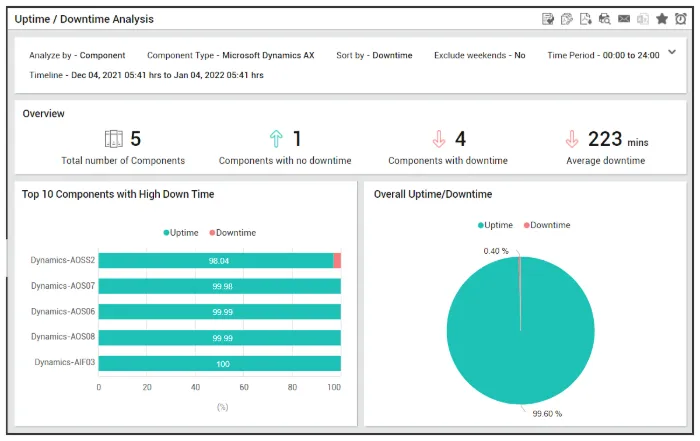Image resolution: width=700 pixels, height=441 pixels.
Task: Click the Sort by - Downtime filter
Action: (x=374, y=55)
